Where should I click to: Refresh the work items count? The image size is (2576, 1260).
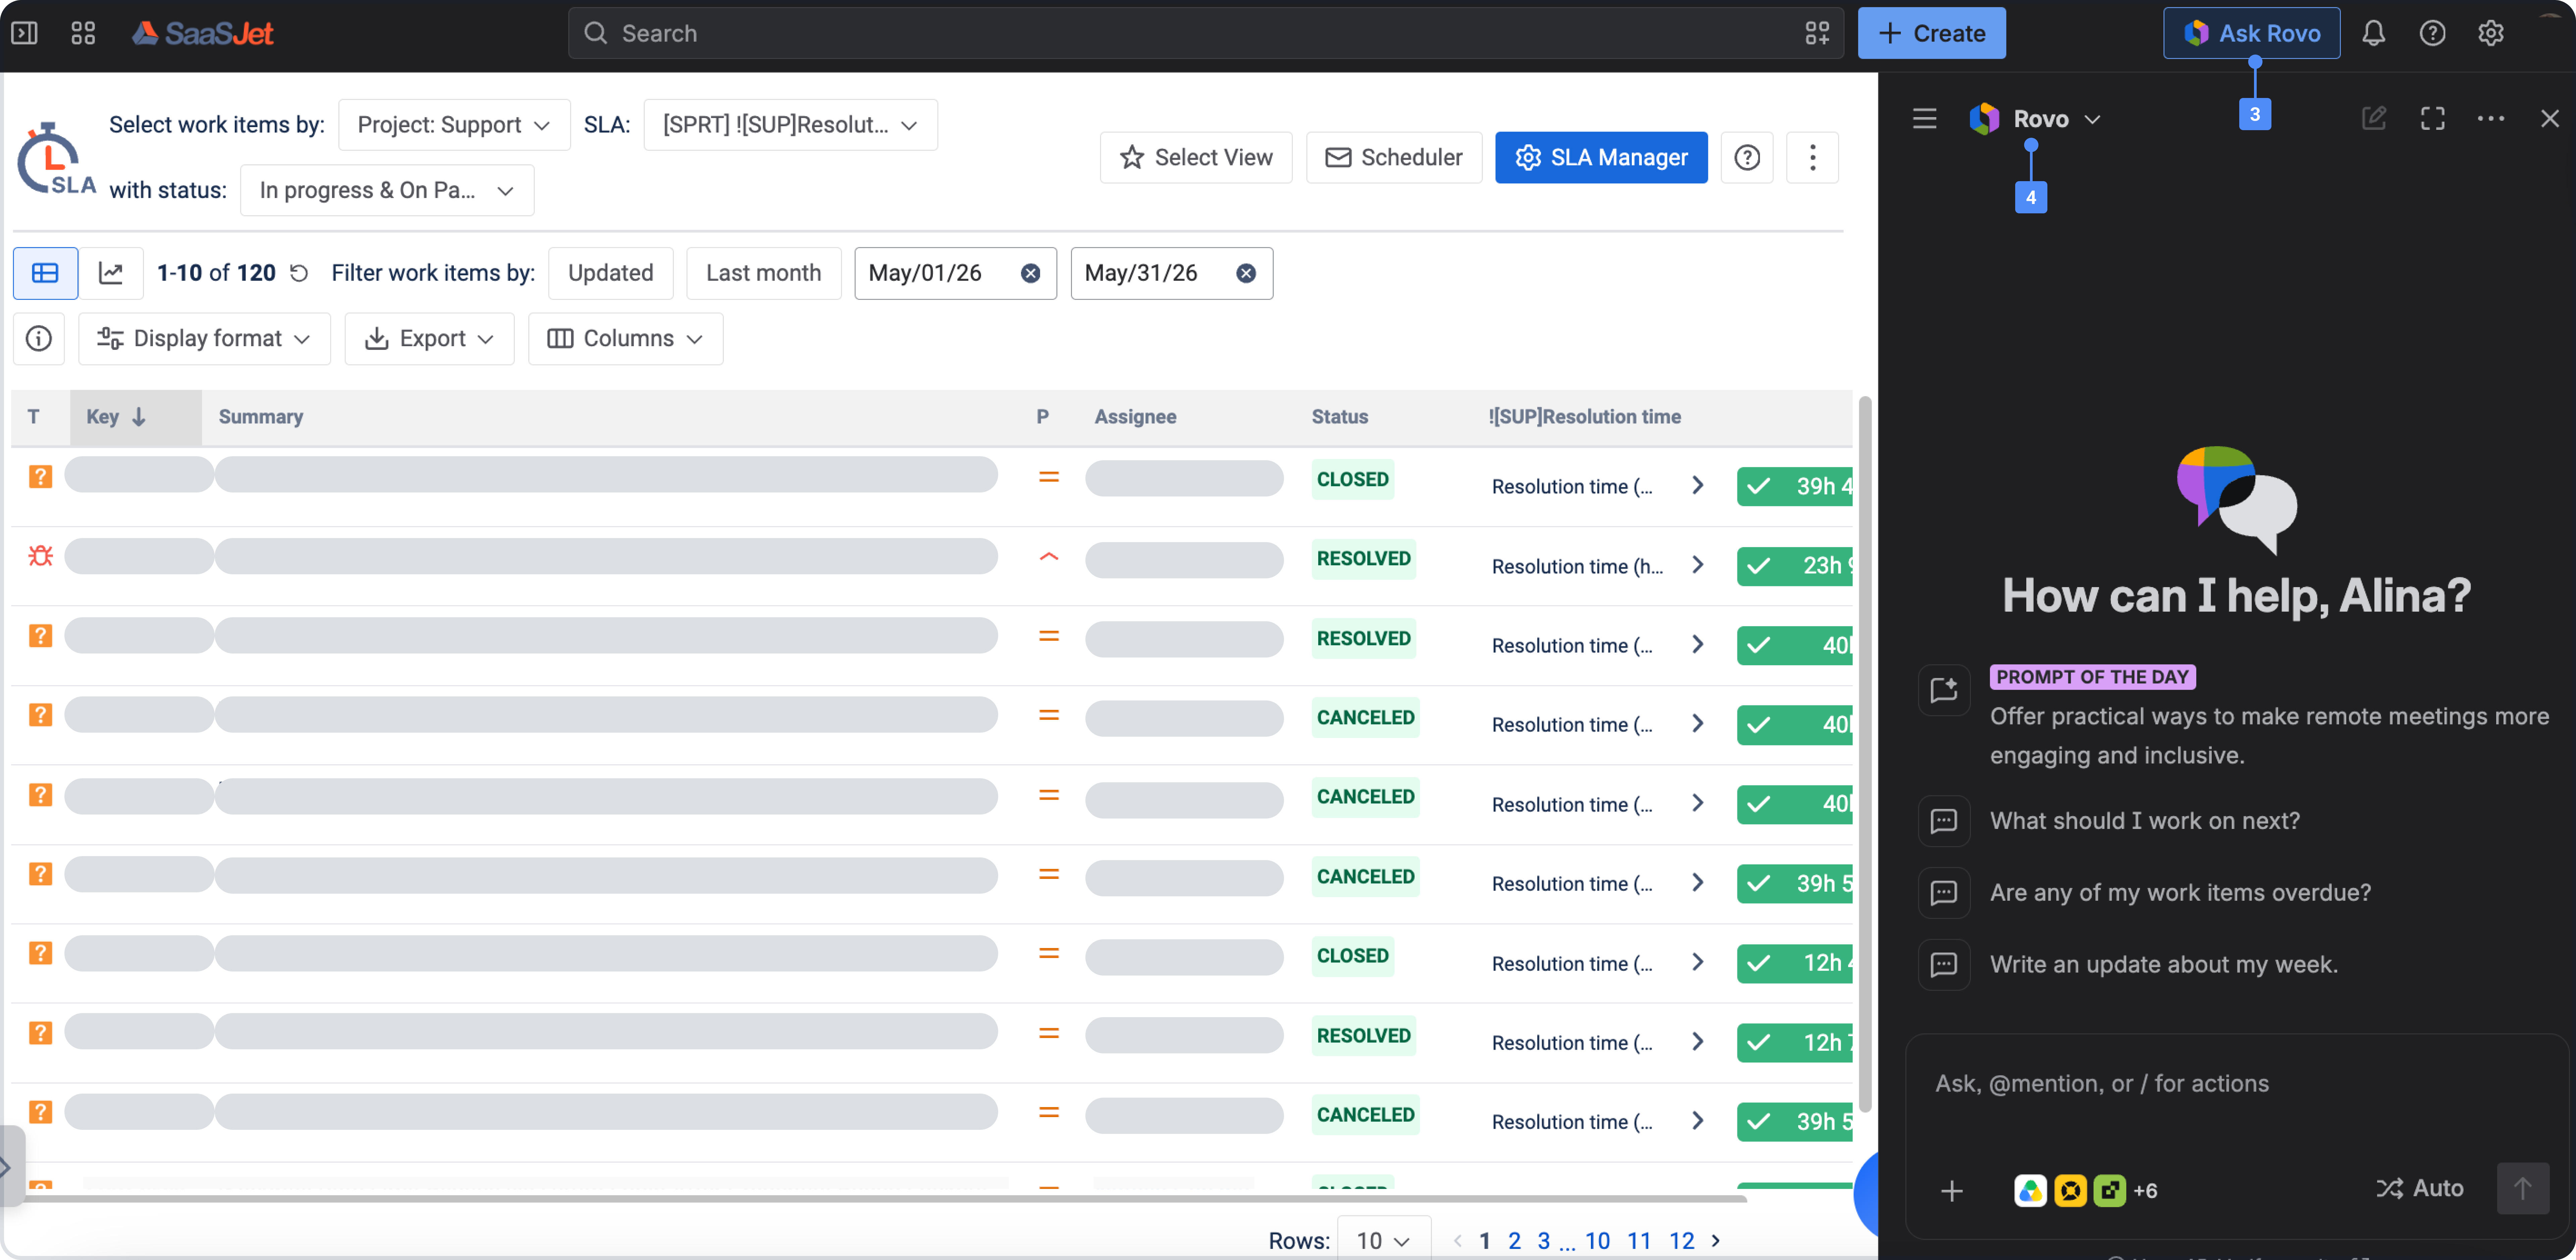coord(299,273)
